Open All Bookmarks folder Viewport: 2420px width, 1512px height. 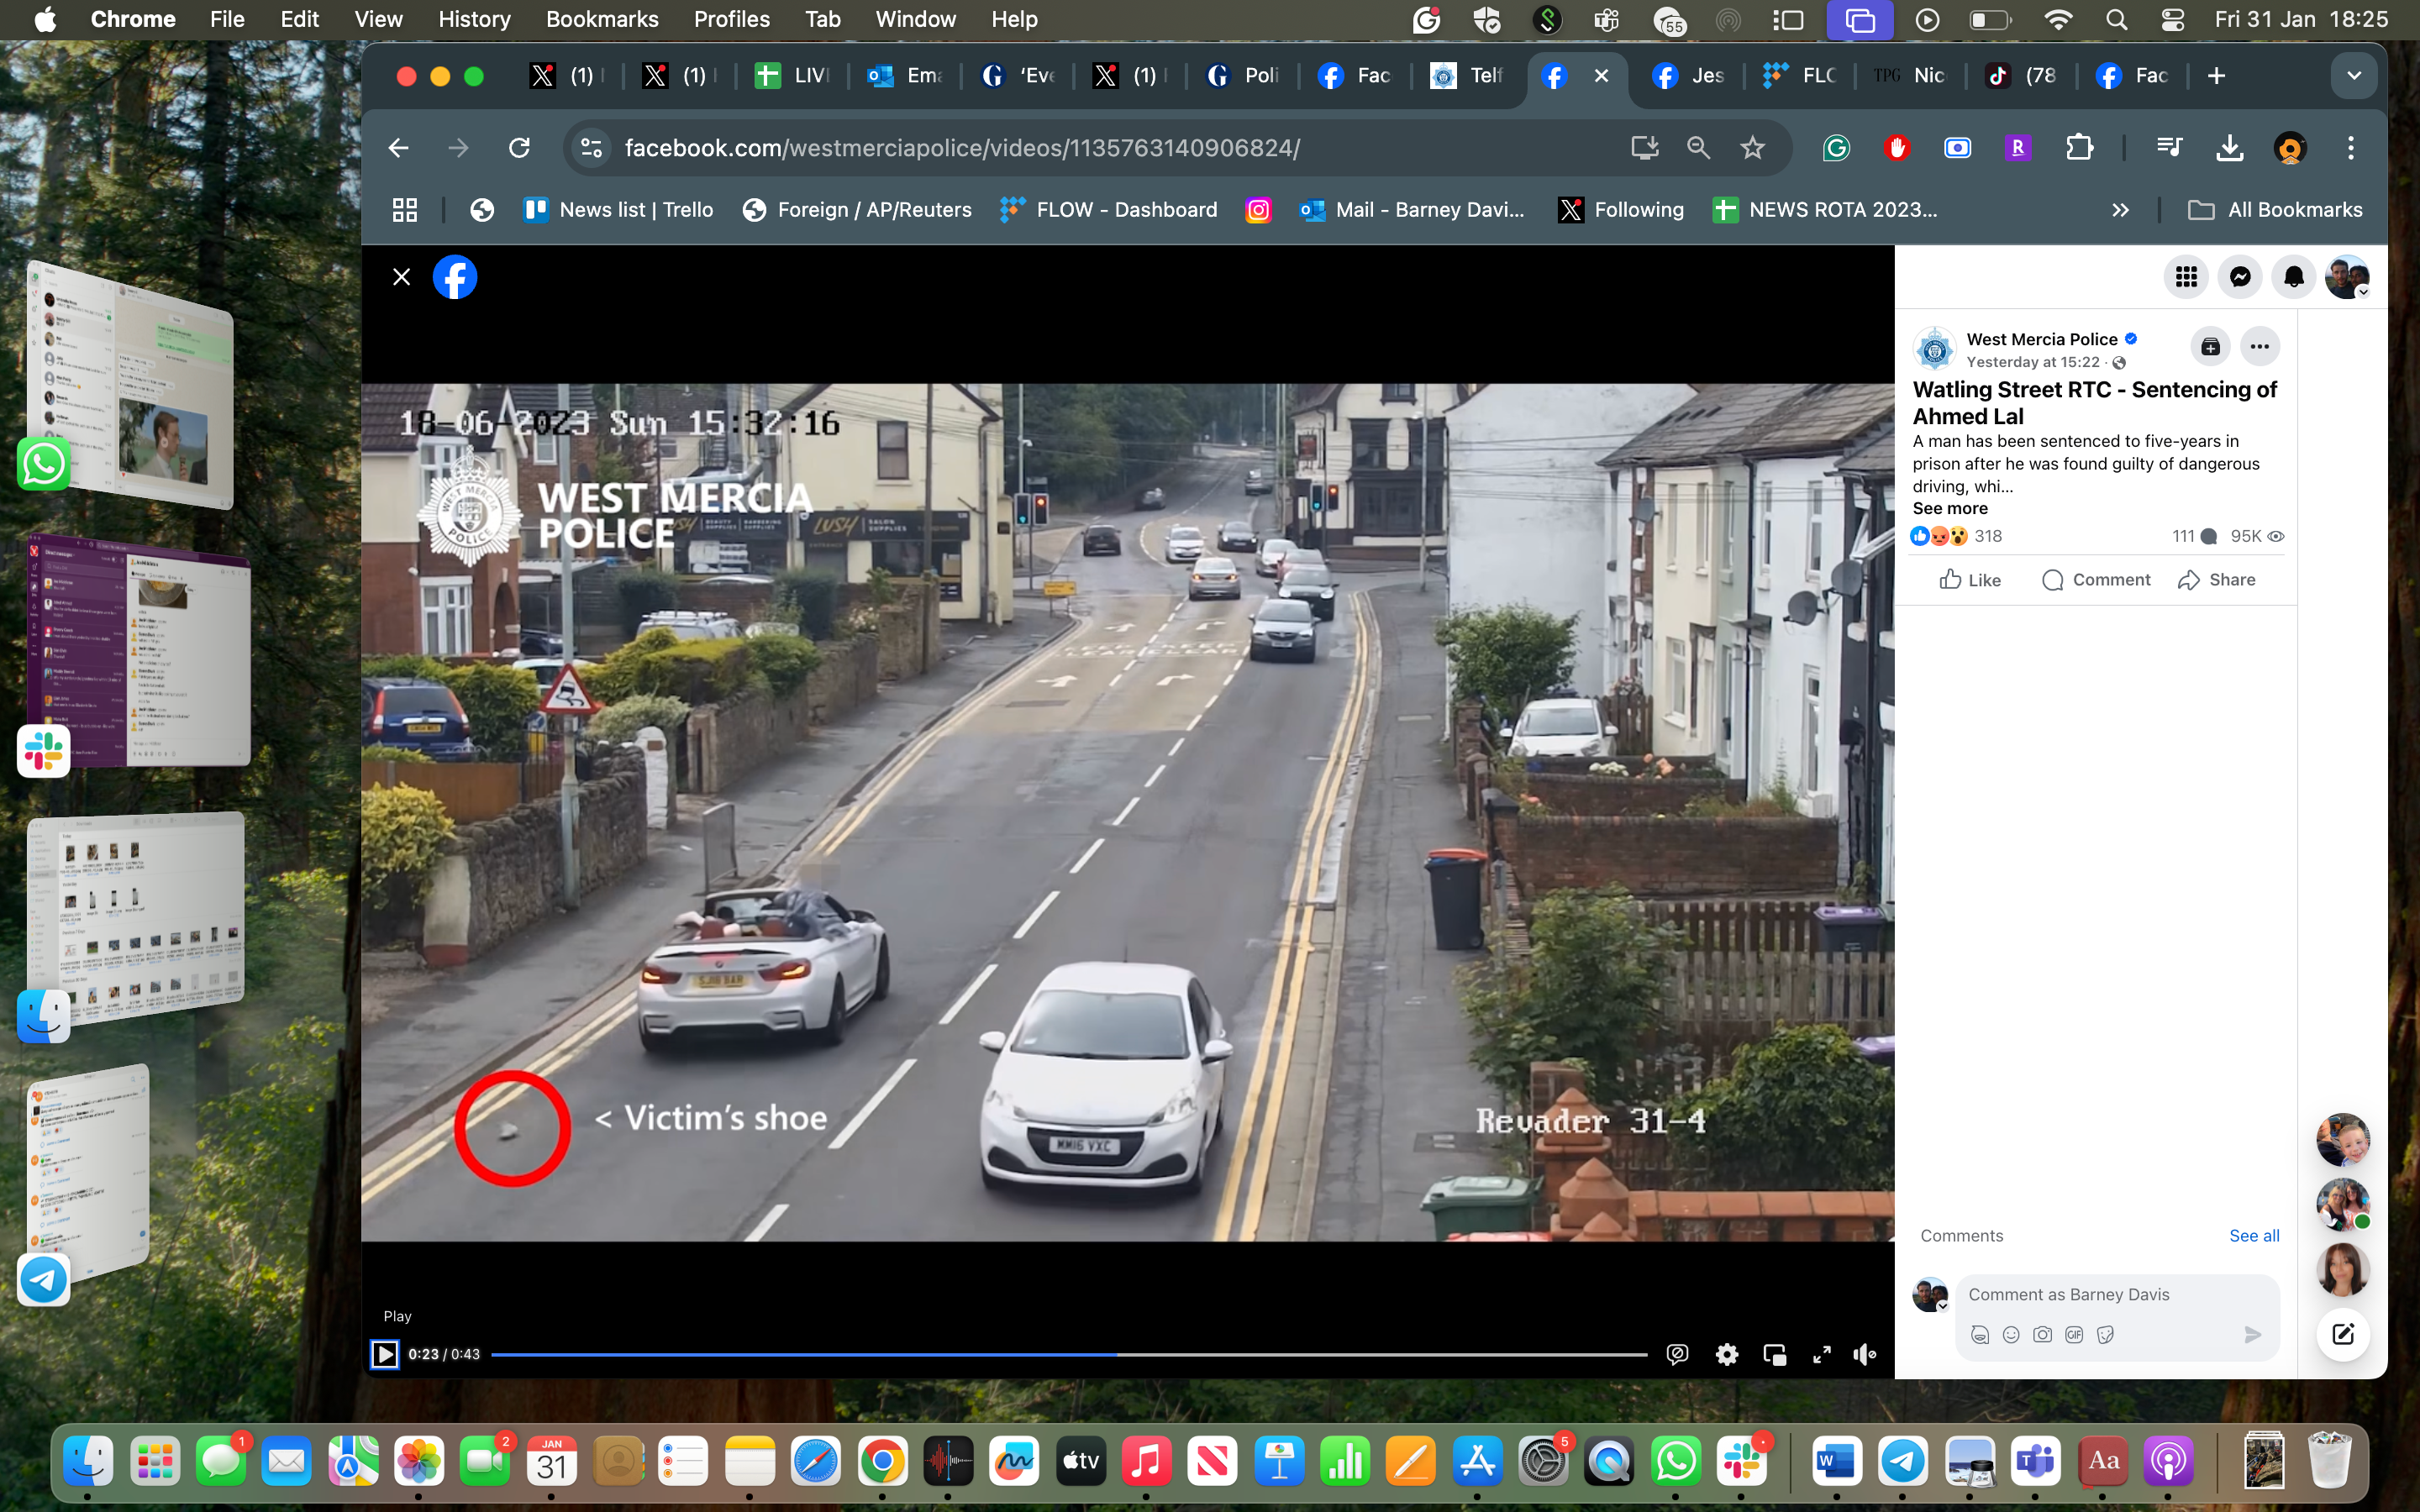[x=2275, y=210]
